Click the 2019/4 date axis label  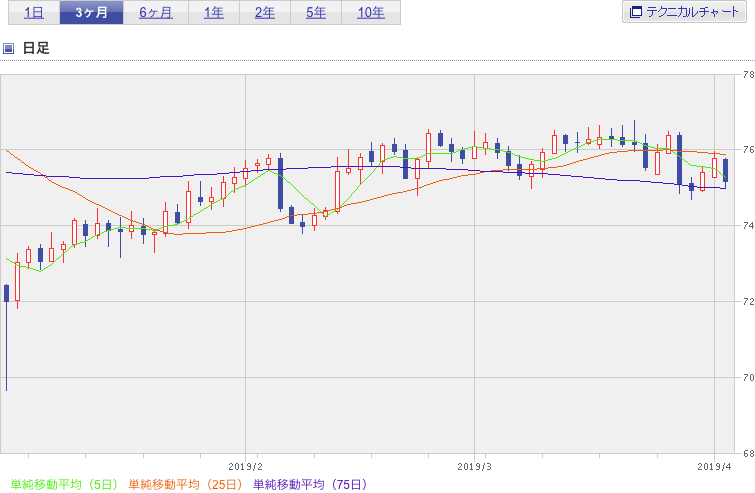click(x=715, y=467)
